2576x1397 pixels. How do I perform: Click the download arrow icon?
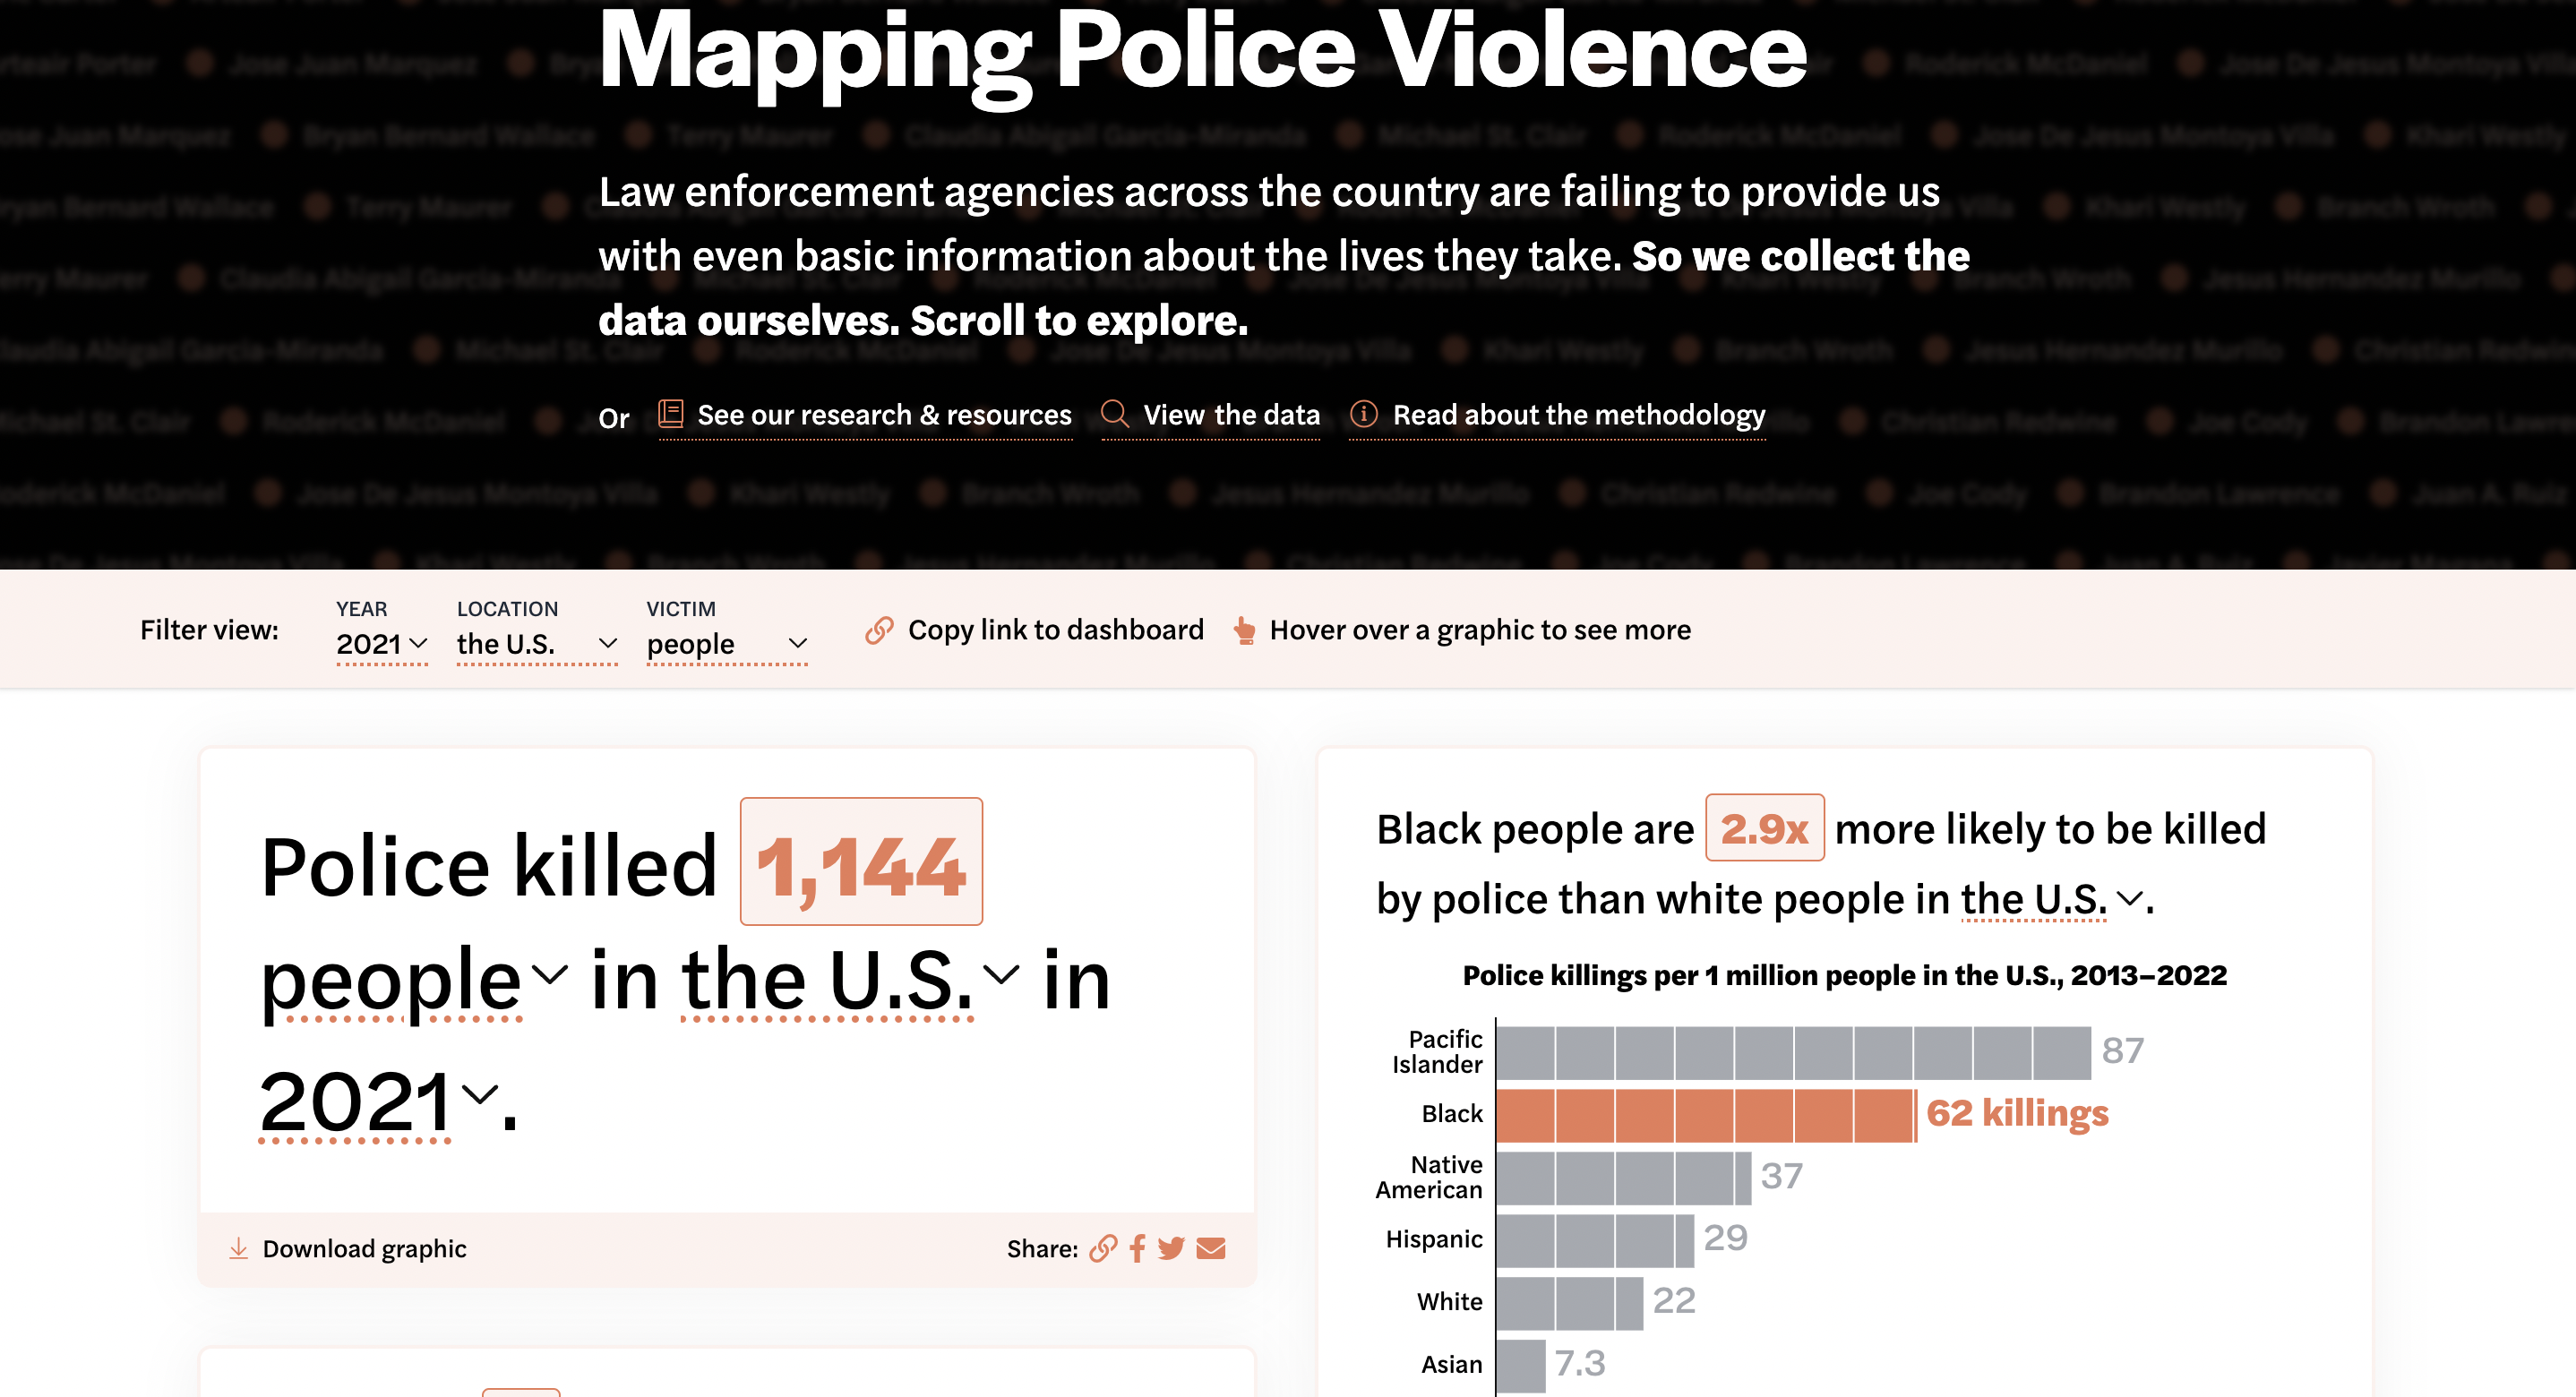(x=238, y=1248)
